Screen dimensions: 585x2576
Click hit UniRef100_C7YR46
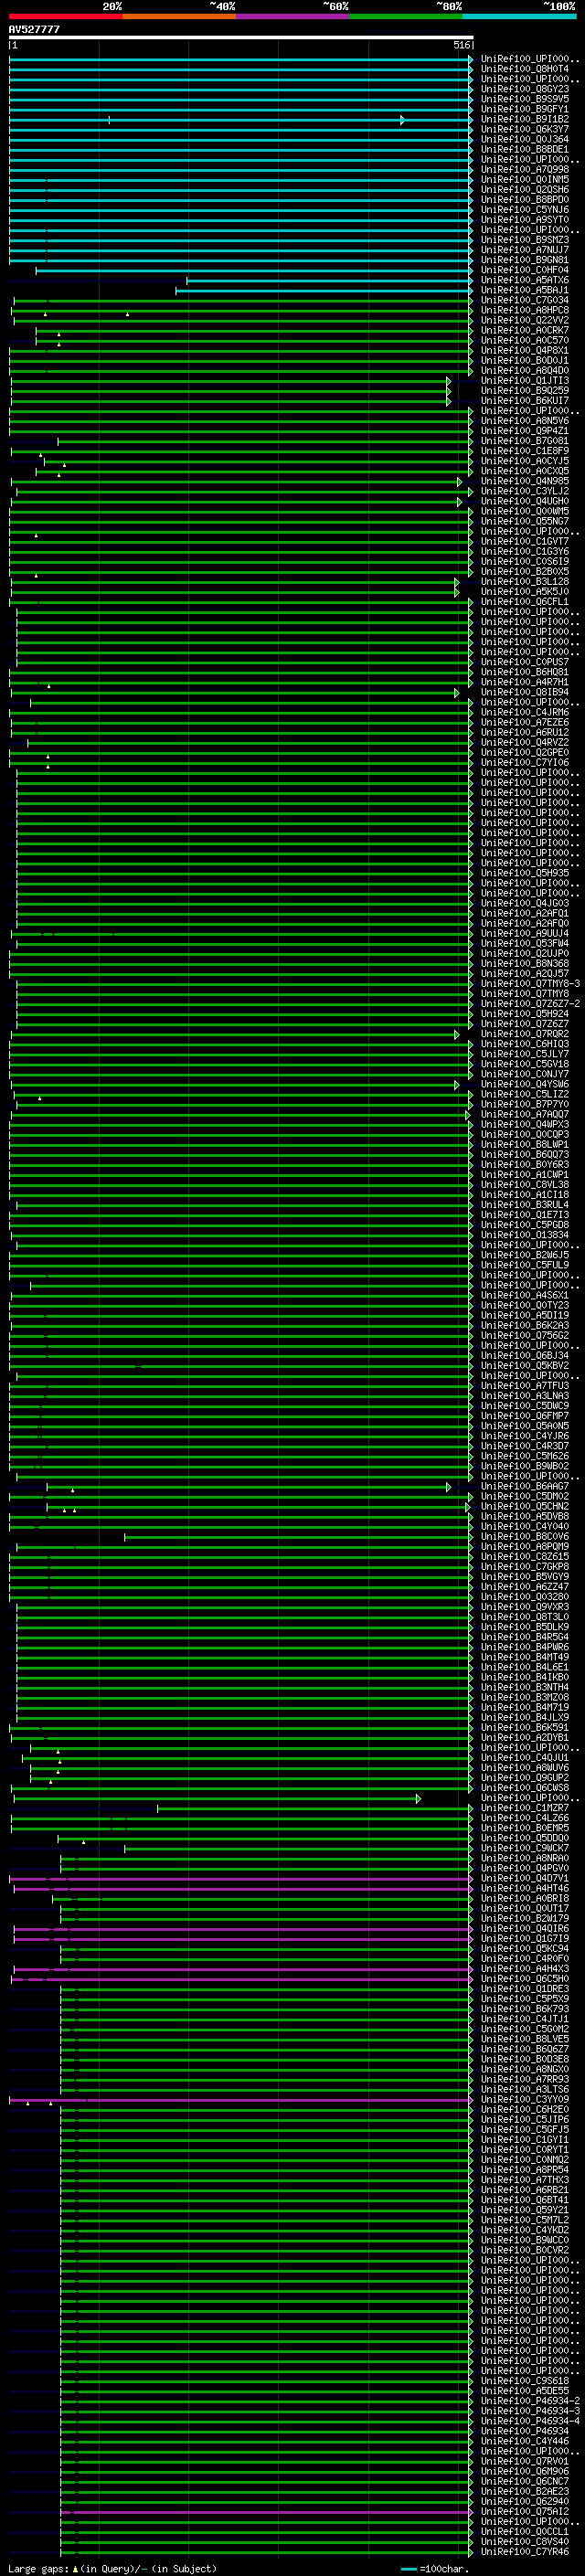tap(524, 2551)
